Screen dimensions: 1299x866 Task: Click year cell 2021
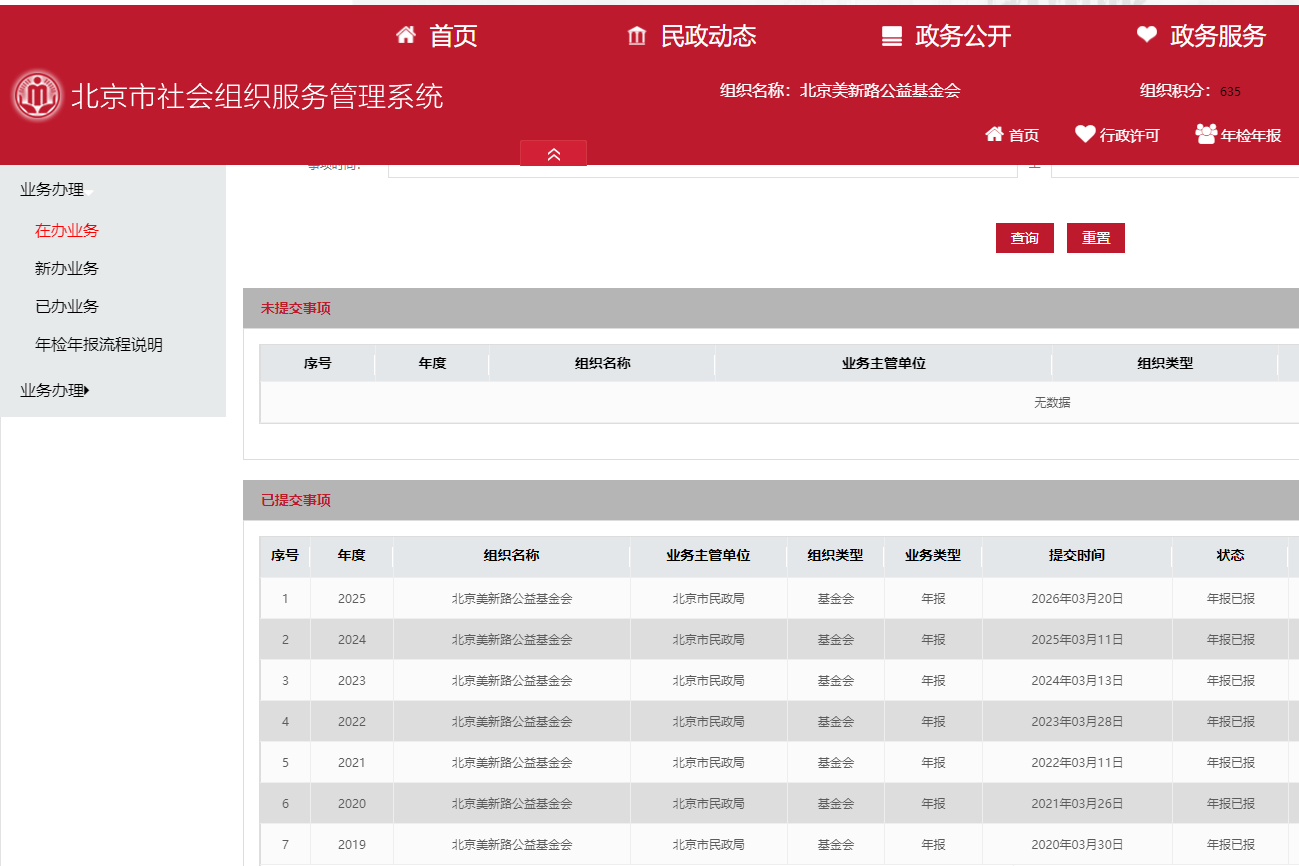[x=352, y=762]
